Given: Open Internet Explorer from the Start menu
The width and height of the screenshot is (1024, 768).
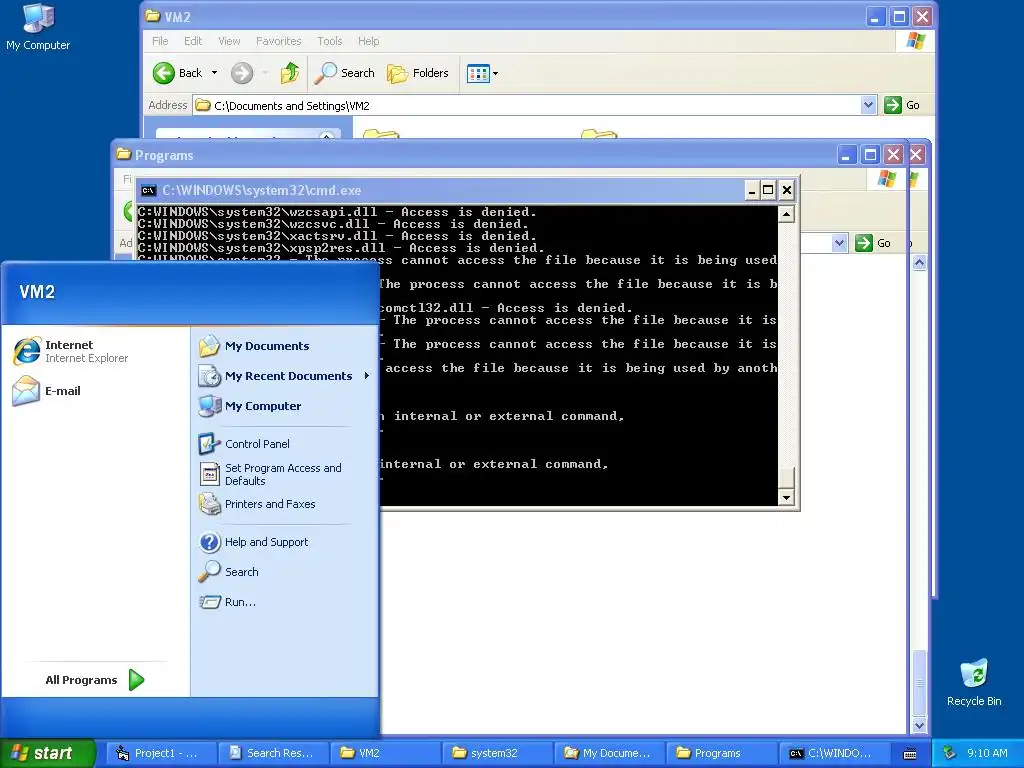Looking at the screenshot, I should pyautogui.click(x=71, y=351).
